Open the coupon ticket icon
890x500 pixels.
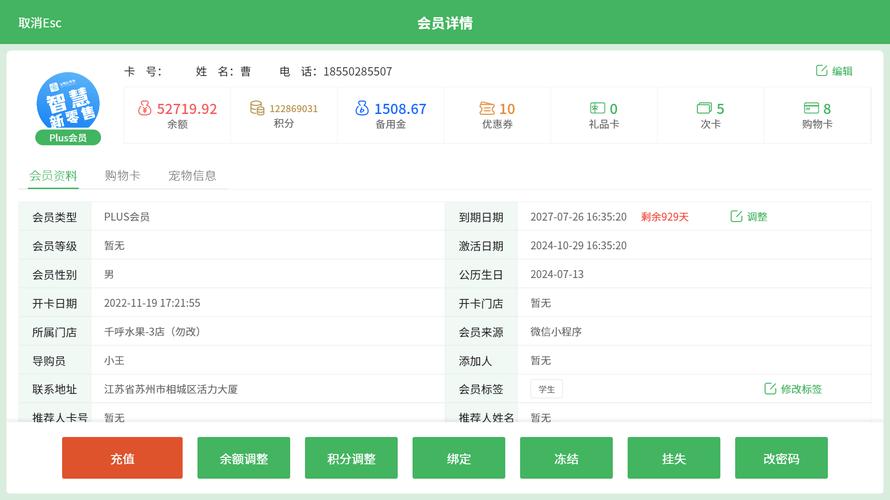click(x=487, y=109)
